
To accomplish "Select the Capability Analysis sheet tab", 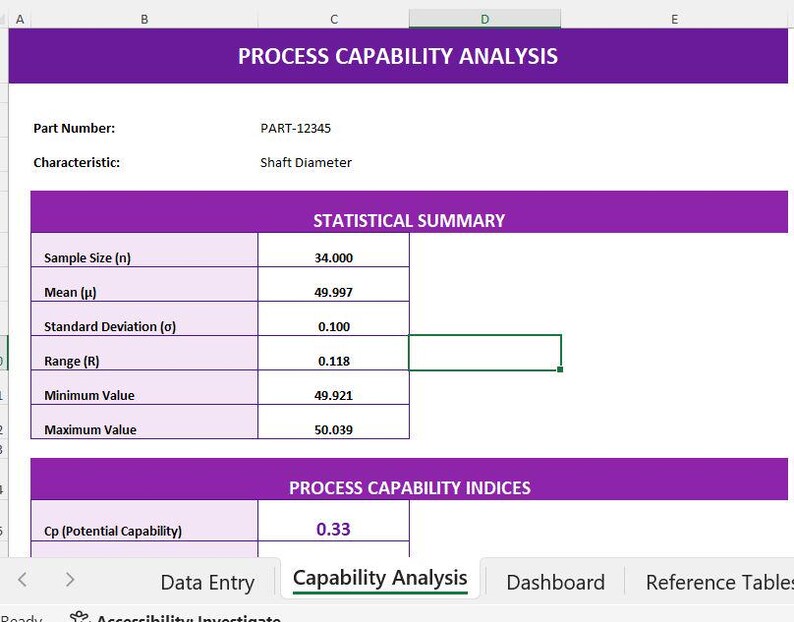I will pos(380,578).
